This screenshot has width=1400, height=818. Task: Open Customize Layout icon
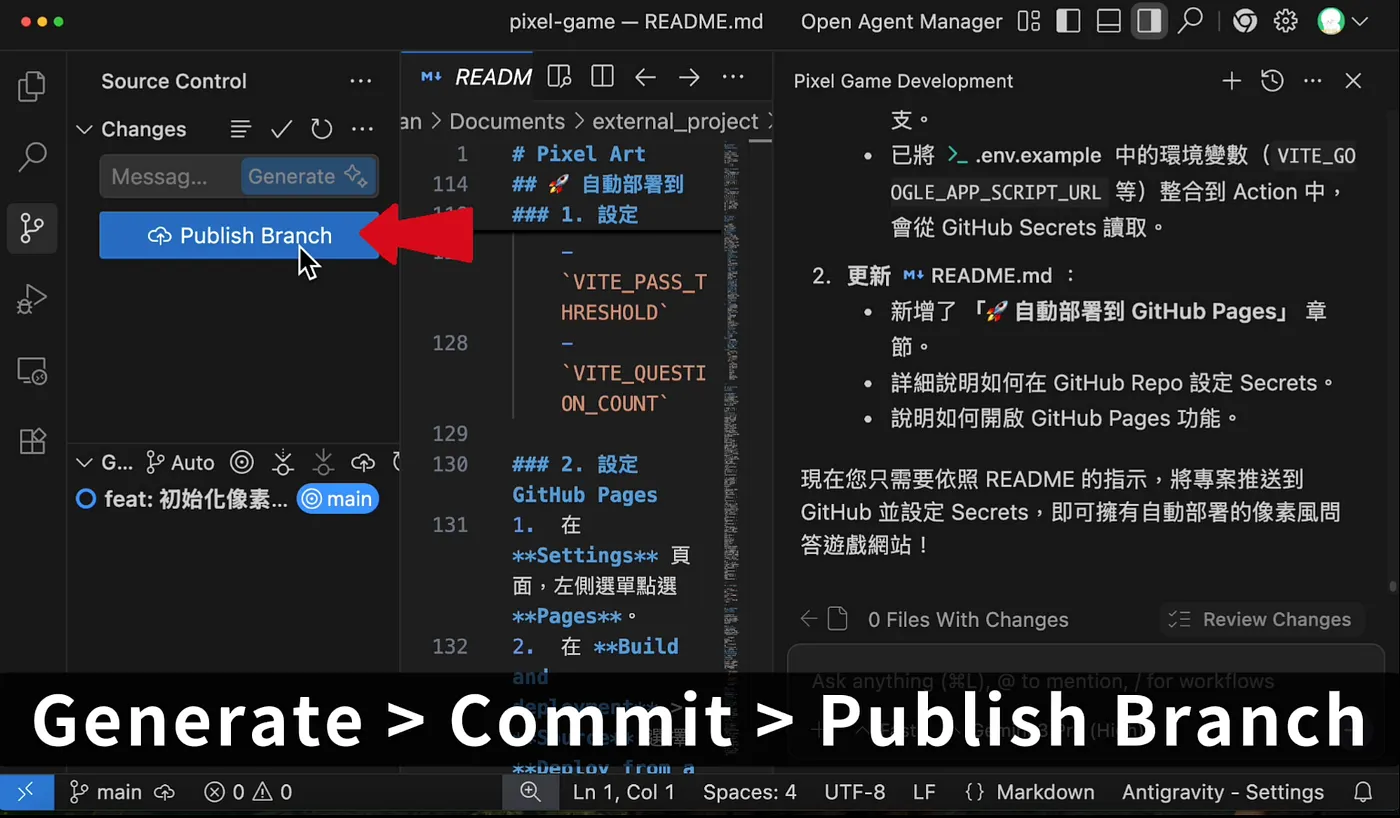(x=1028, y=21)
